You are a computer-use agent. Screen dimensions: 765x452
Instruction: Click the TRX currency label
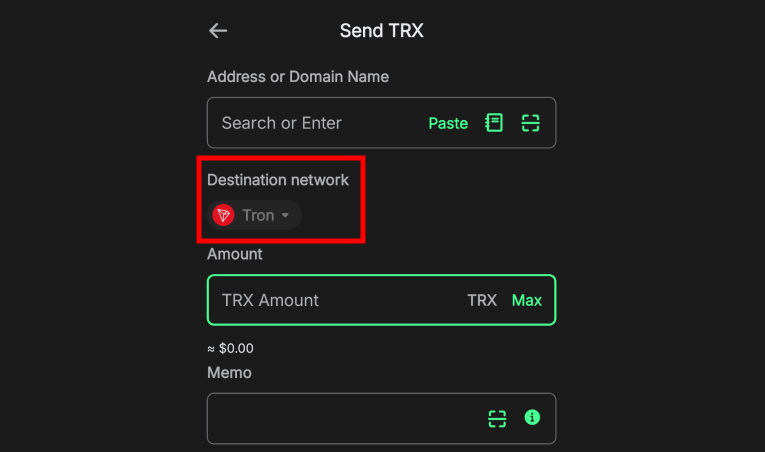[482, 300]
